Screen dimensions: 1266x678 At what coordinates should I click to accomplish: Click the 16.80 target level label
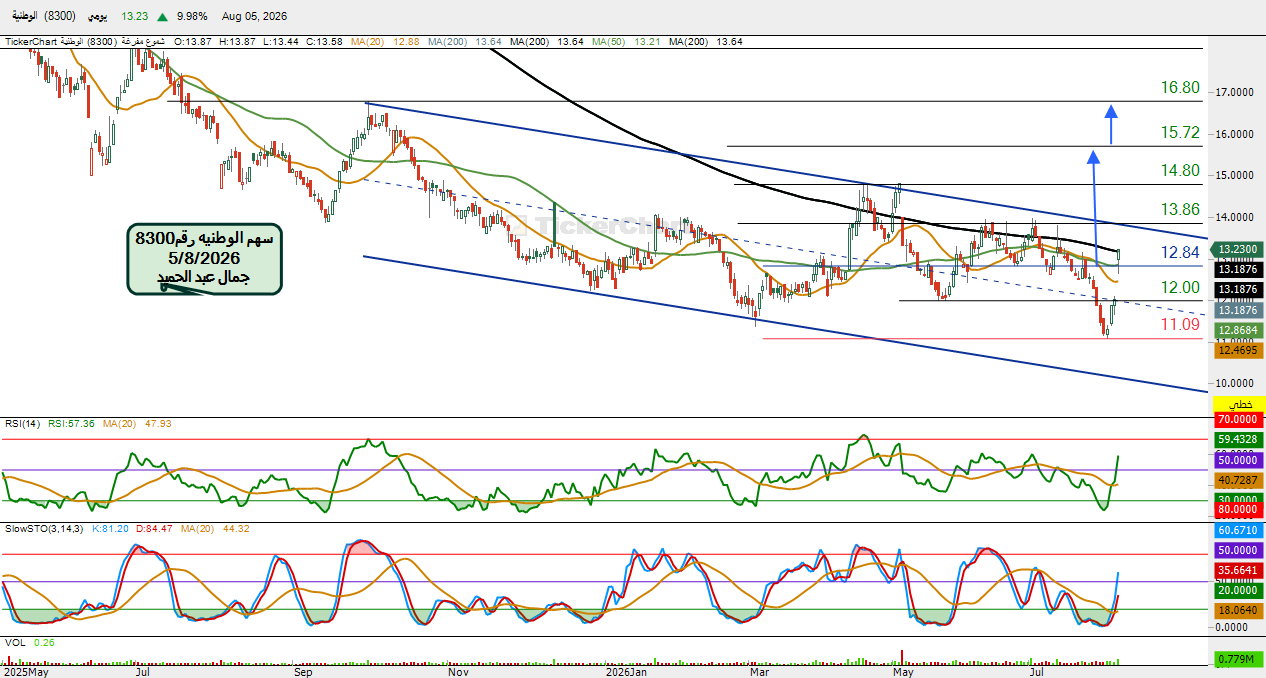tap(1180, 88)
